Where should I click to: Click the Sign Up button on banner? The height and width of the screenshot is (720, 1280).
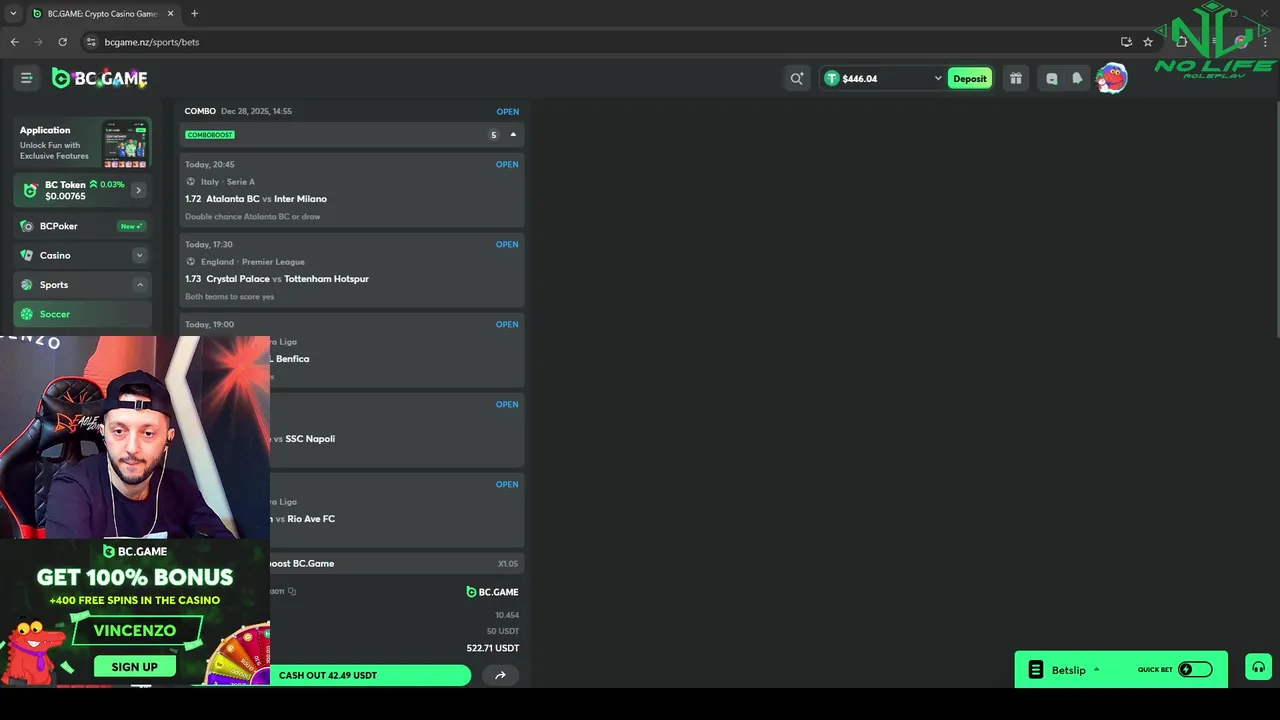[135, 667]
